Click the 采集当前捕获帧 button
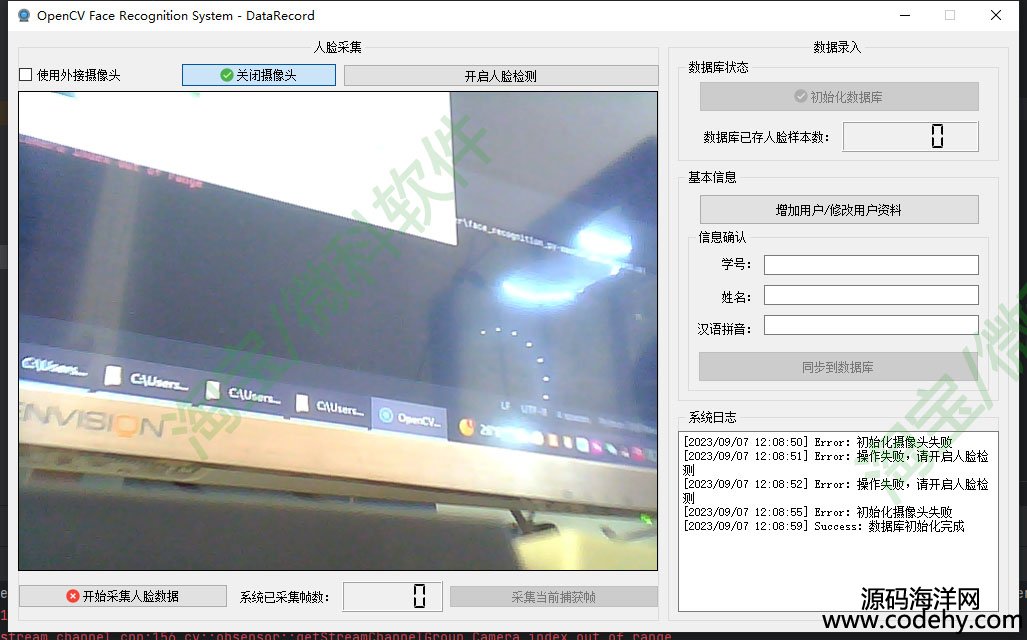The width and height of the screenshot is (1027, 640). [553, 597]
